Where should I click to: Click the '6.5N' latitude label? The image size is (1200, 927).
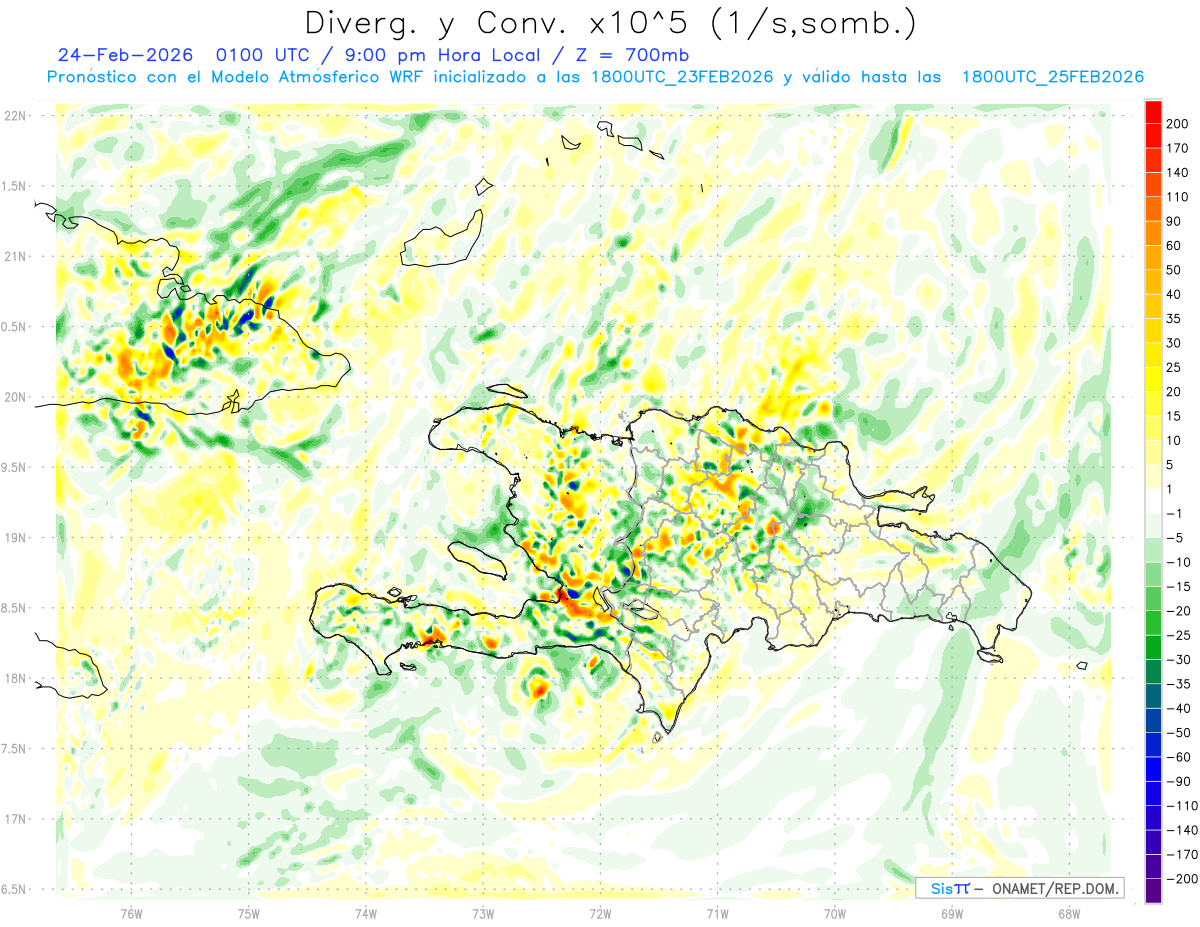click(x=13, y=889)
